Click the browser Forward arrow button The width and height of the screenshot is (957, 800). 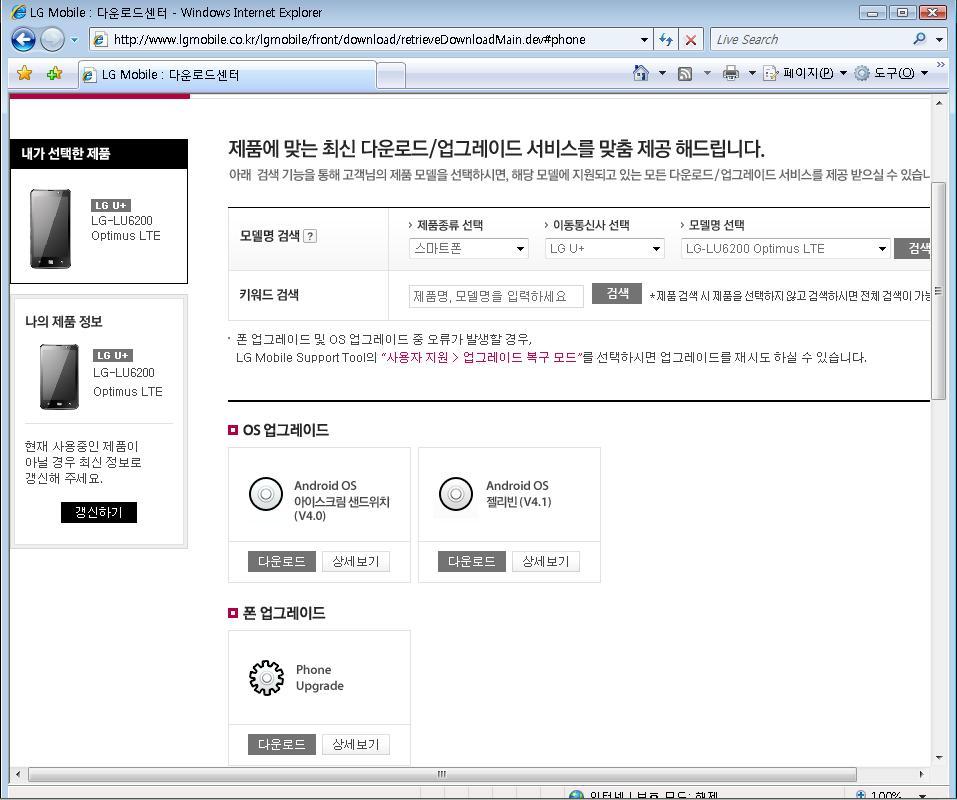(52, 40)
